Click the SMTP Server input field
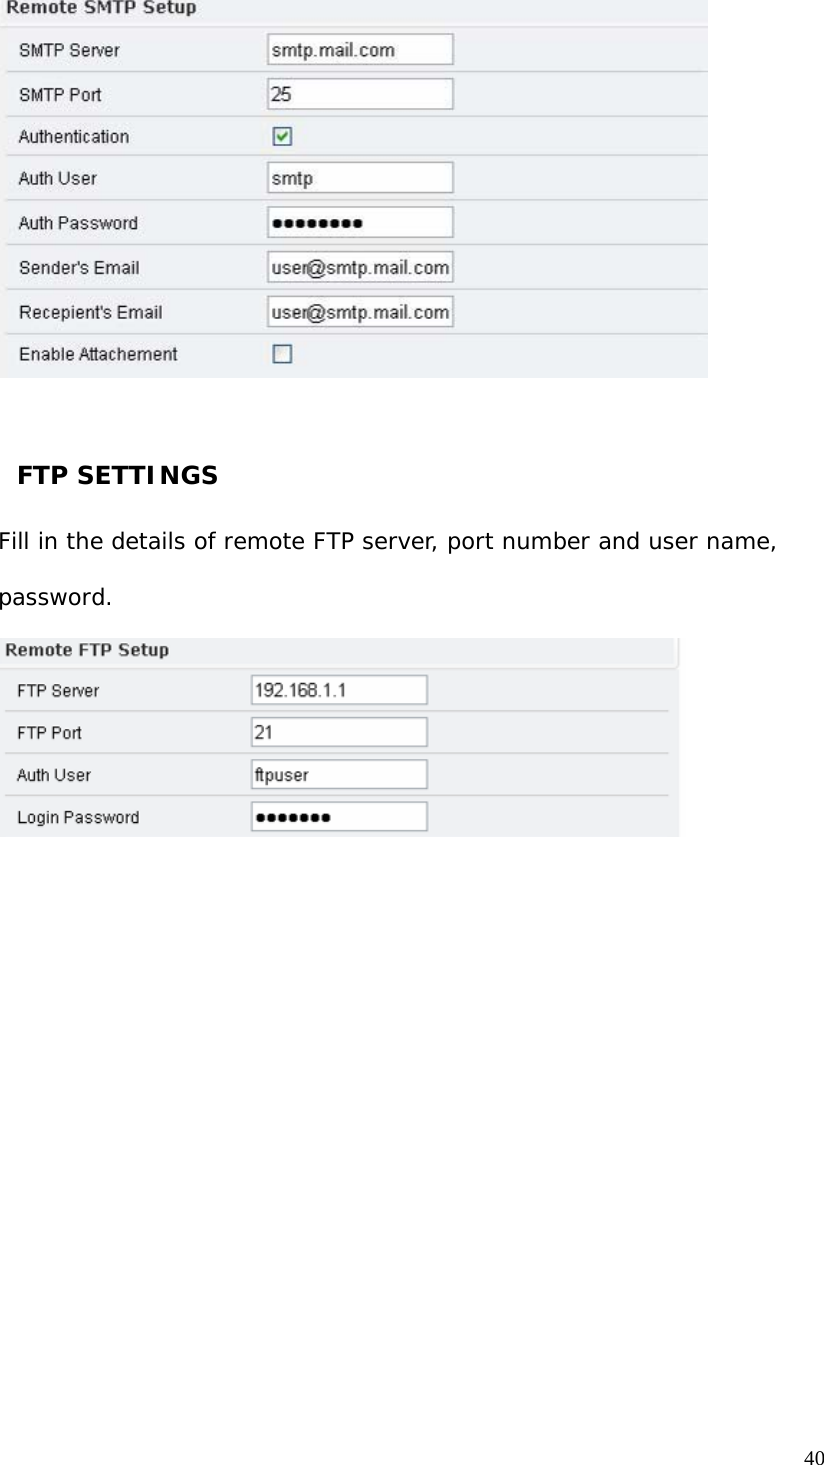This screenshot has width=824, height=1465. (359, 48)
